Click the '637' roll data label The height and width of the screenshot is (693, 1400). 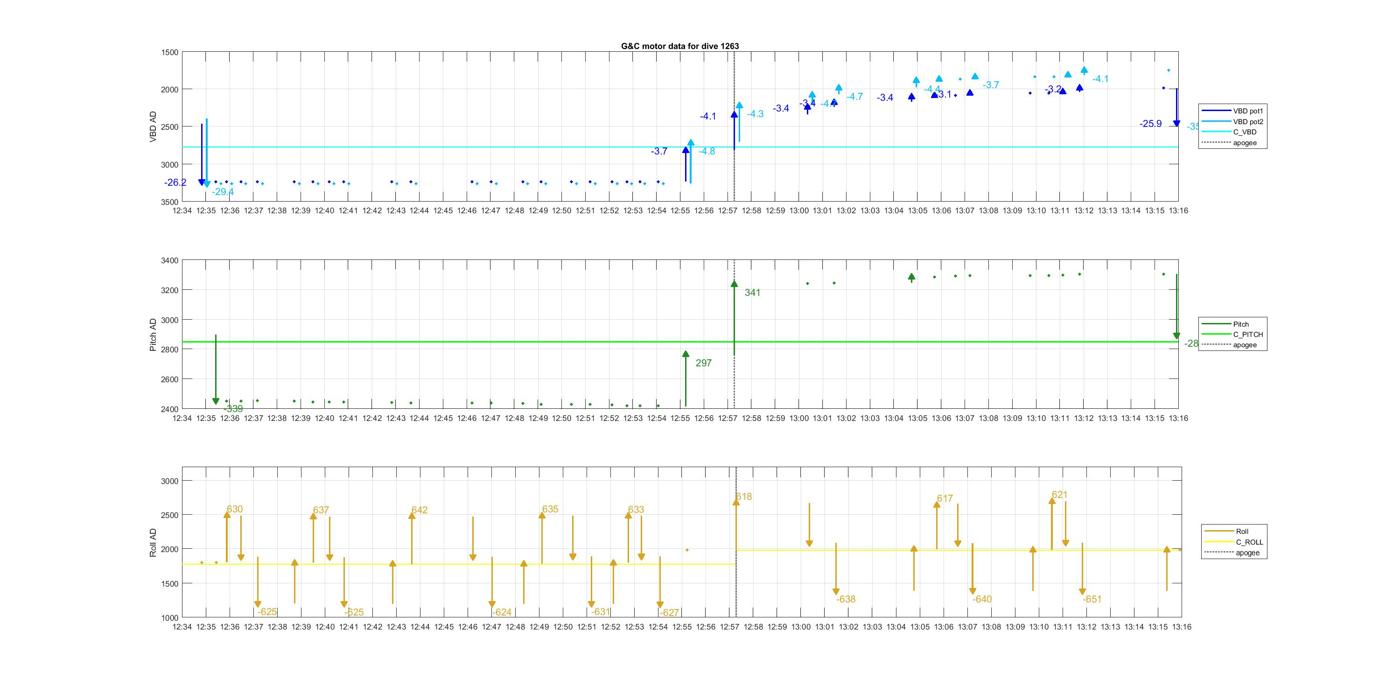point(321,510)
